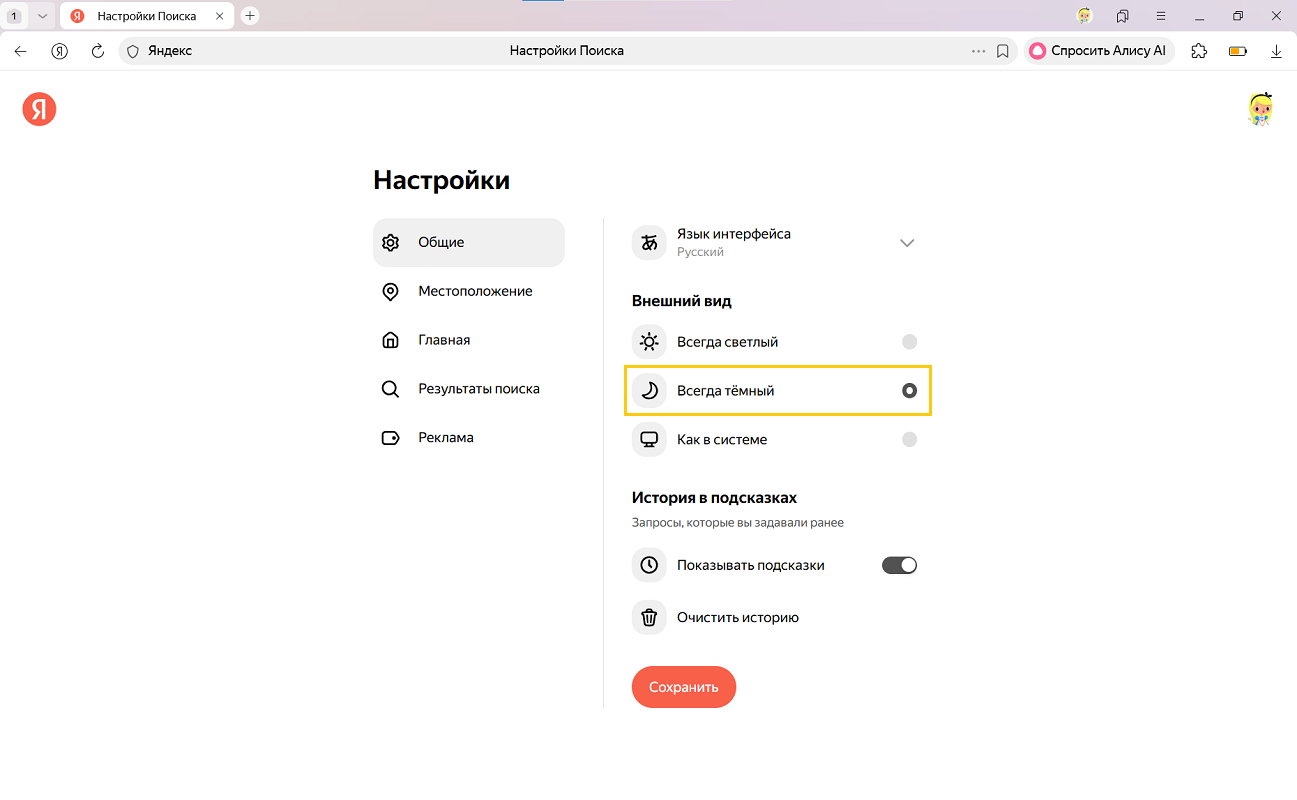The width and height of the screenshot is (1297, 800).
Task: Open the 'Местоположение' settings section
Action: tap(474, 291)
